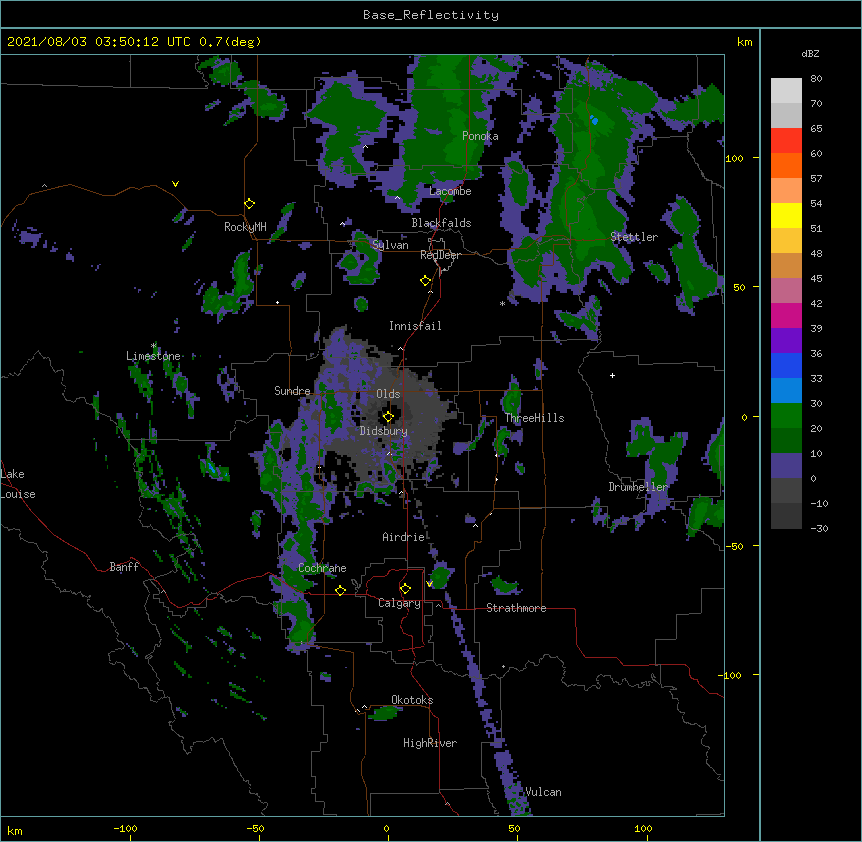The height and width of the screenshot is (842, 862).
Task: Click the Didsbury label
Action: (384, 431)
